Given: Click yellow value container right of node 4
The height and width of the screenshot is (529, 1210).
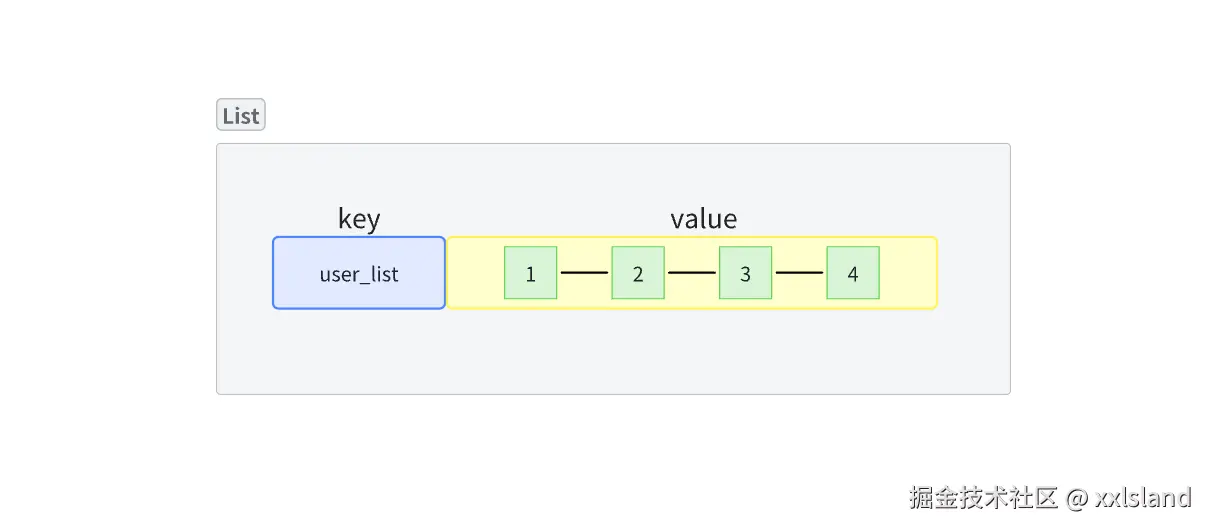Looking at the screenshot, I should [908, 273].
